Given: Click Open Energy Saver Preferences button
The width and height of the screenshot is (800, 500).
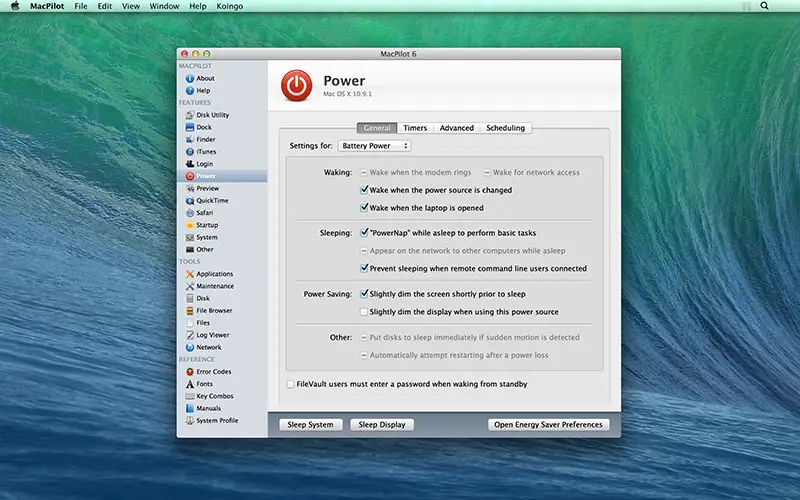Looking at the screenshot, I should point(548,424).
